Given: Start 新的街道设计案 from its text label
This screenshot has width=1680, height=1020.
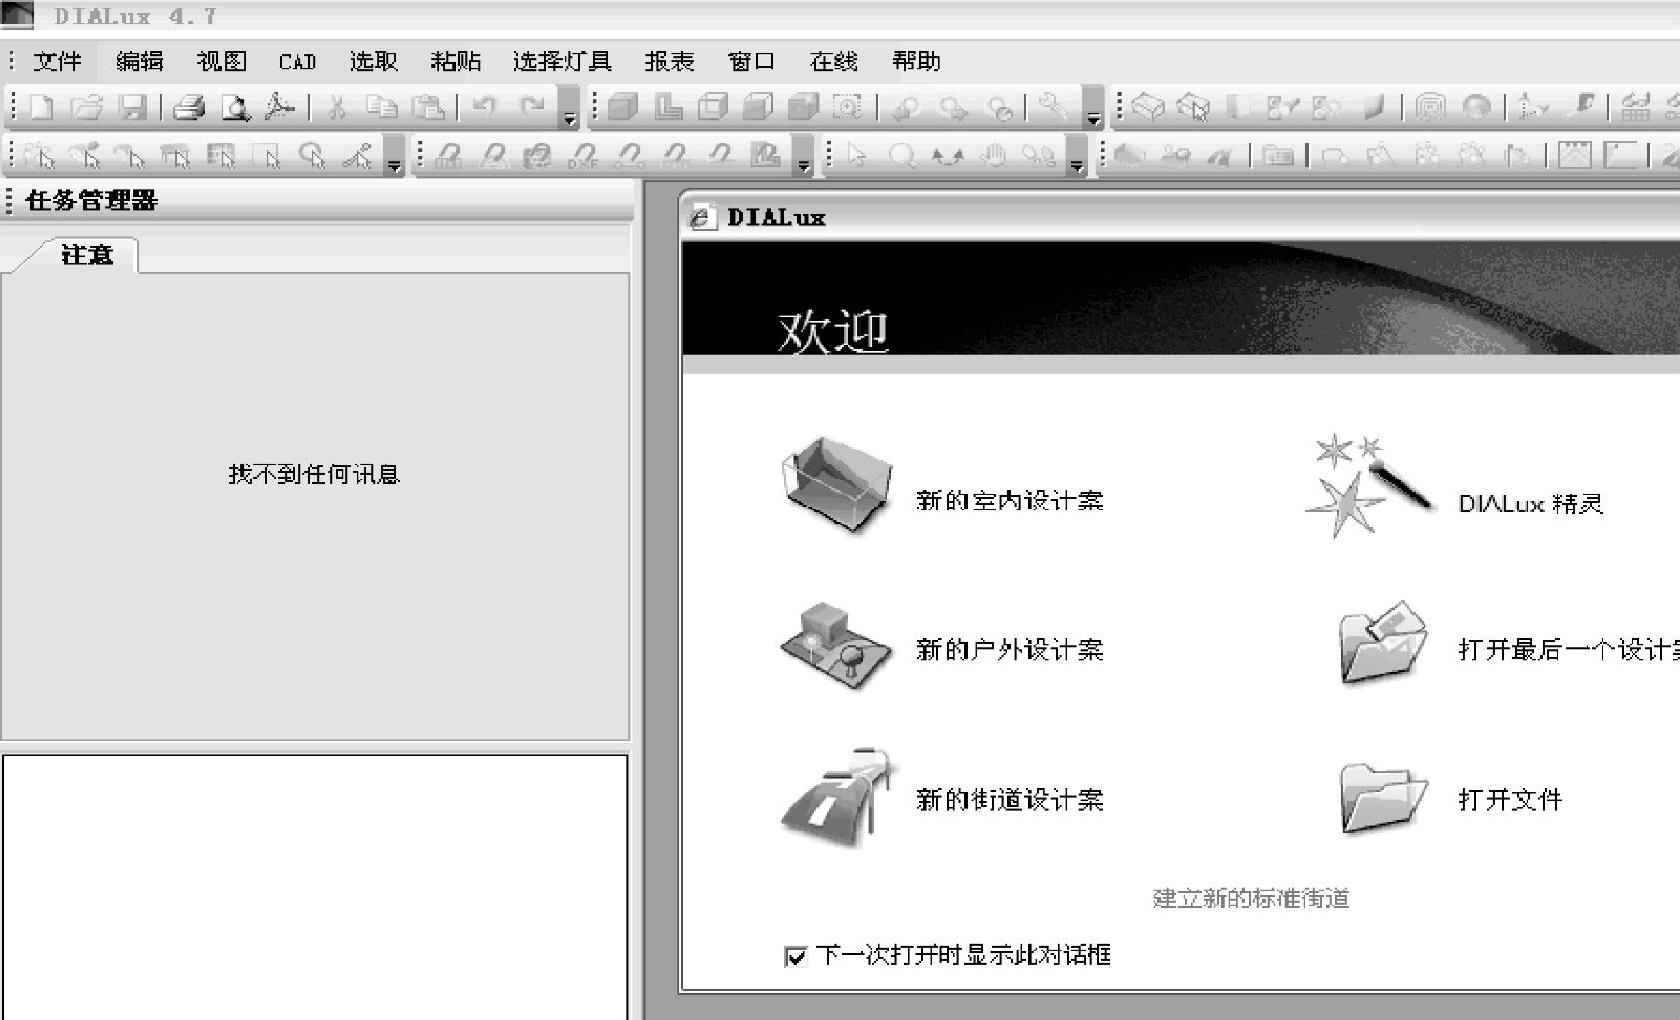Looking at the screenshot, I should coord(1010,800).
